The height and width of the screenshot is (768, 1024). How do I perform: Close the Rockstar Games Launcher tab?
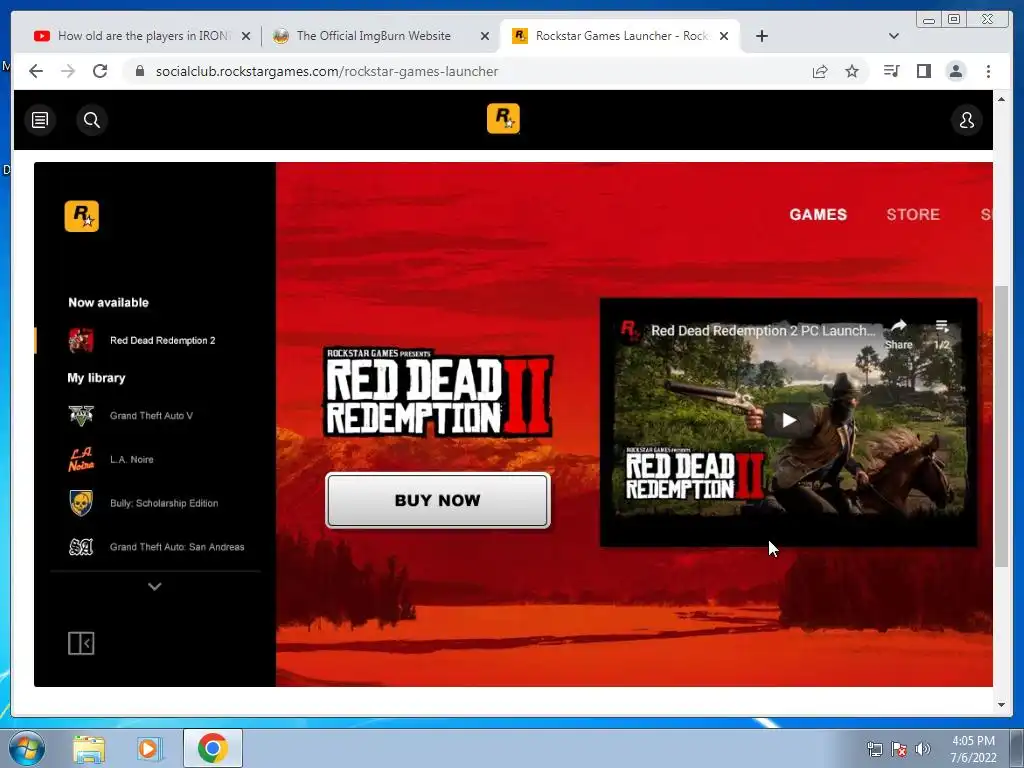click(x=724, y=36)
